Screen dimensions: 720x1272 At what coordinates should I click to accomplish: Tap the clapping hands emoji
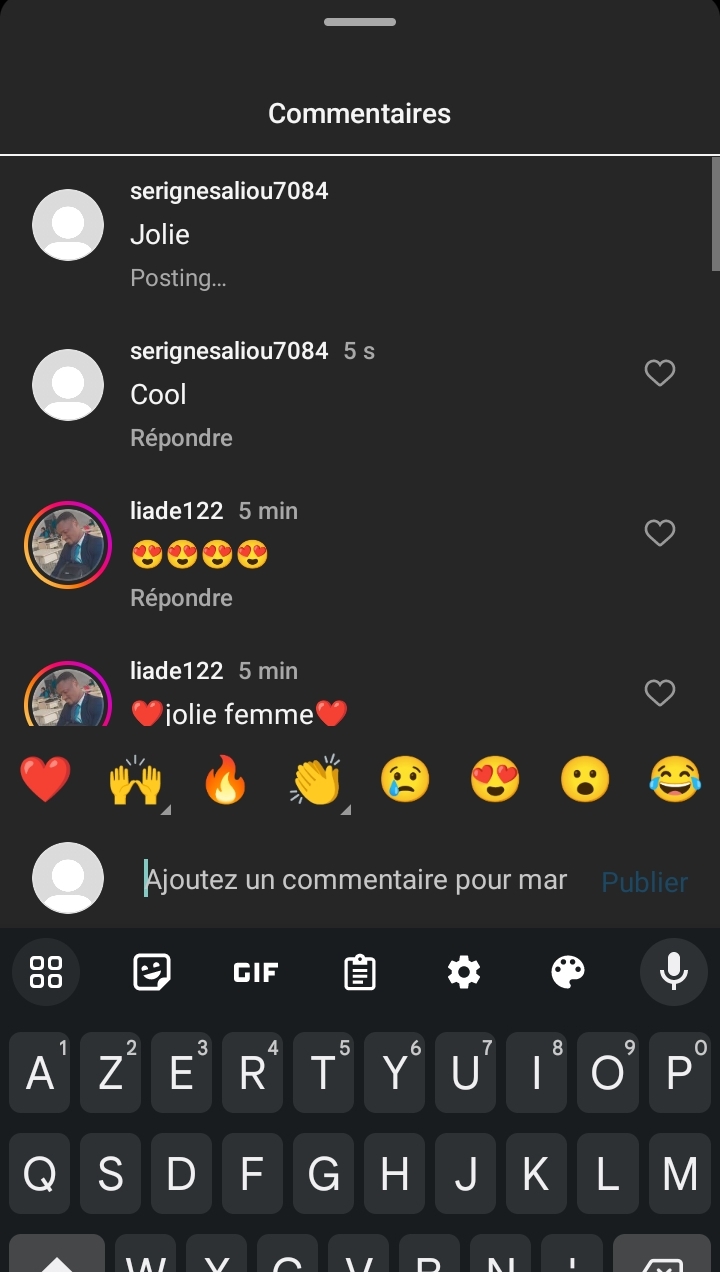316,780
